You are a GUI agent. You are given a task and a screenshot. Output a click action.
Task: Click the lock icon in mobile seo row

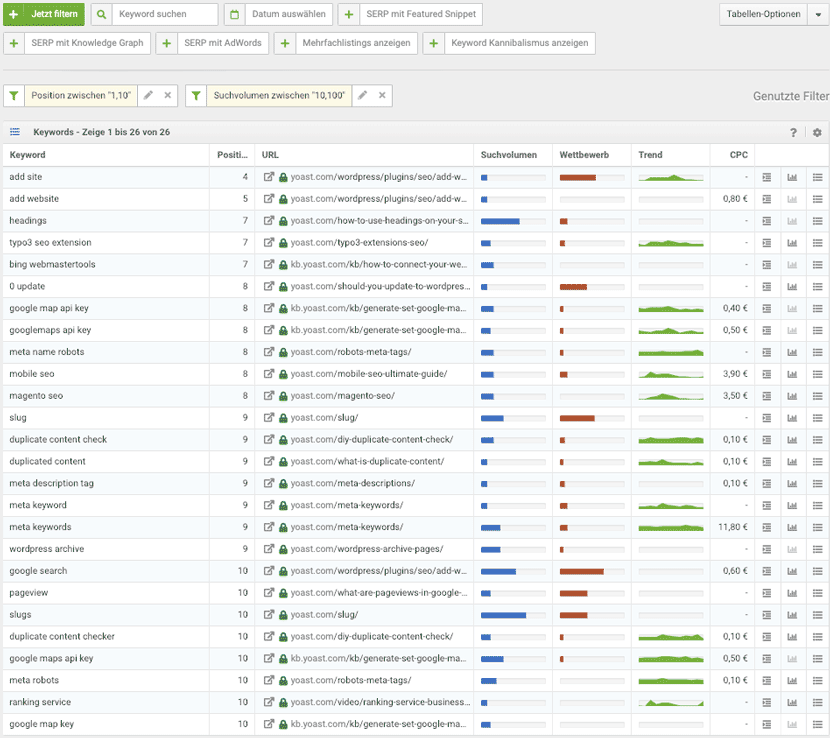(x=283, y=374)
